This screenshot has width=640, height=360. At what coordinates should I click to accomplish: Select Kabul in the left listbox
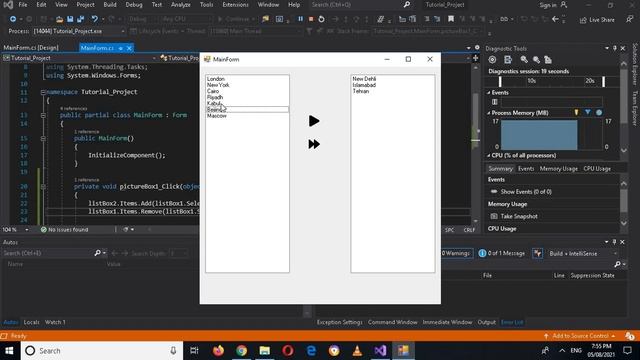tap(247, 103)
